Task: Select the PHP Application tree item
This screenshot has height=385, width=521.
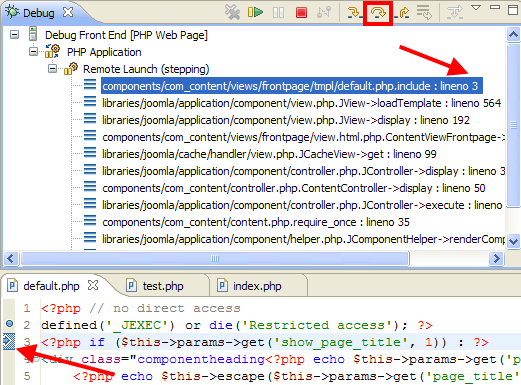Action: click(x=104, y=52)
